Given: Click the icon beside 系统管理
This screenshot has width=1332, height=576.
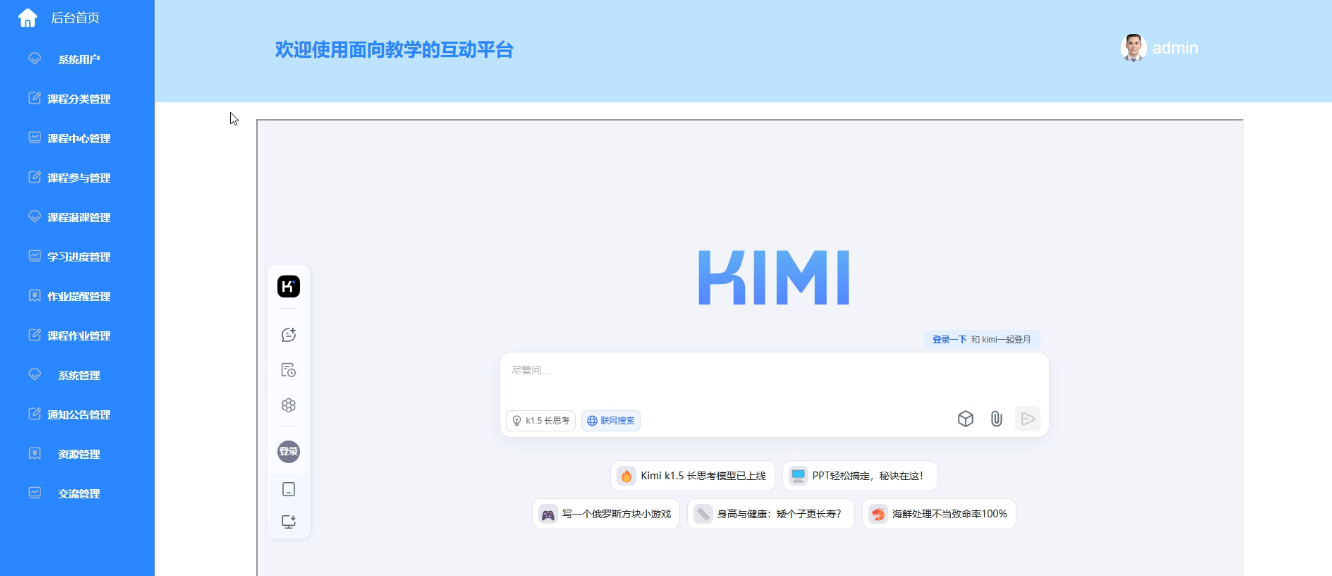Looking at the screenshot, I should 34,375.
